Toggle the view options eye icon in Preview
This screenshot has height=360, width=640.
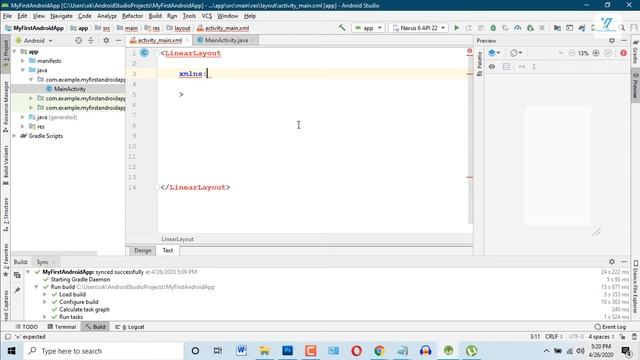pyautogui.click(x=492, y=67)
